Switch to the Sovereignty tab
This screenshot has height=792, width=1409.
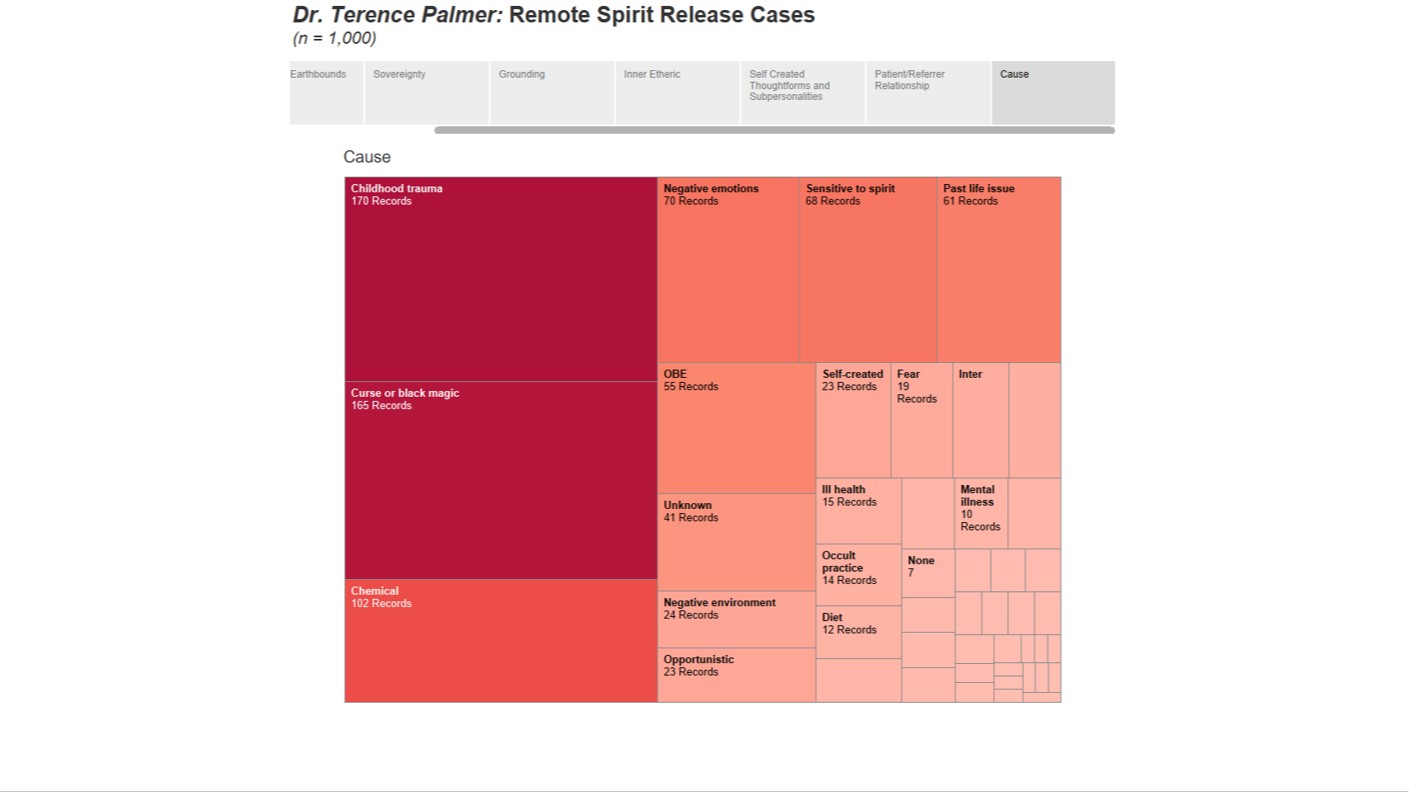[x=427, y=93]
